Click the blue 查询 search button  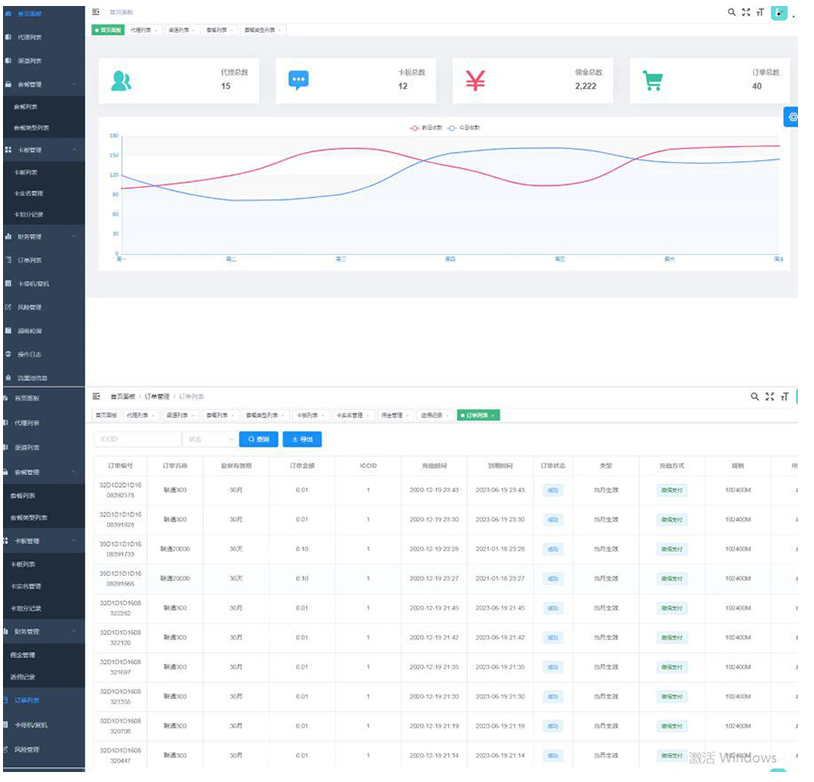(259, 439)
